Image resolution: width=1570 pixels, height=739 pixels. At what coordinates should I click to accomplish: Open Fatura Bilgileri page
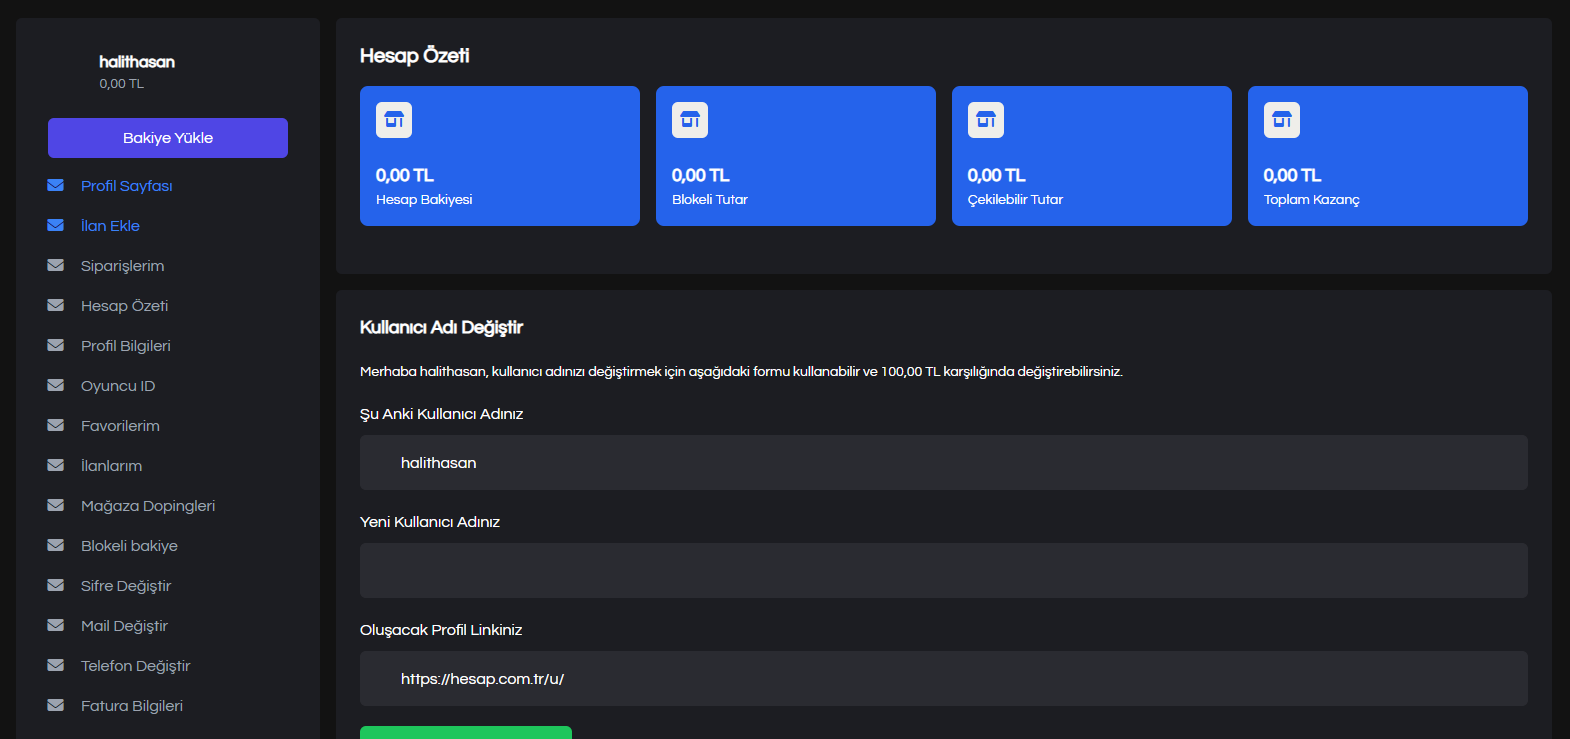click(132, 706)
